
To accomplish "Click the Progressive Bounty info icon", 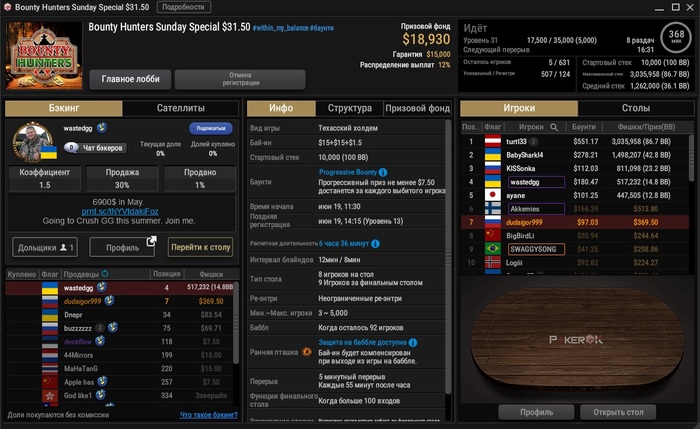I will click(x=383, y=172).
